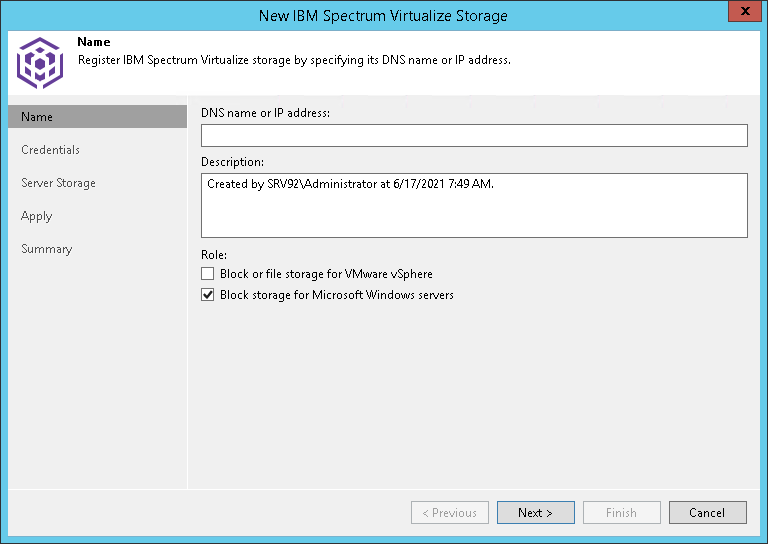Select the Name wizard step

pyautogui.click(x=97, y=117)
